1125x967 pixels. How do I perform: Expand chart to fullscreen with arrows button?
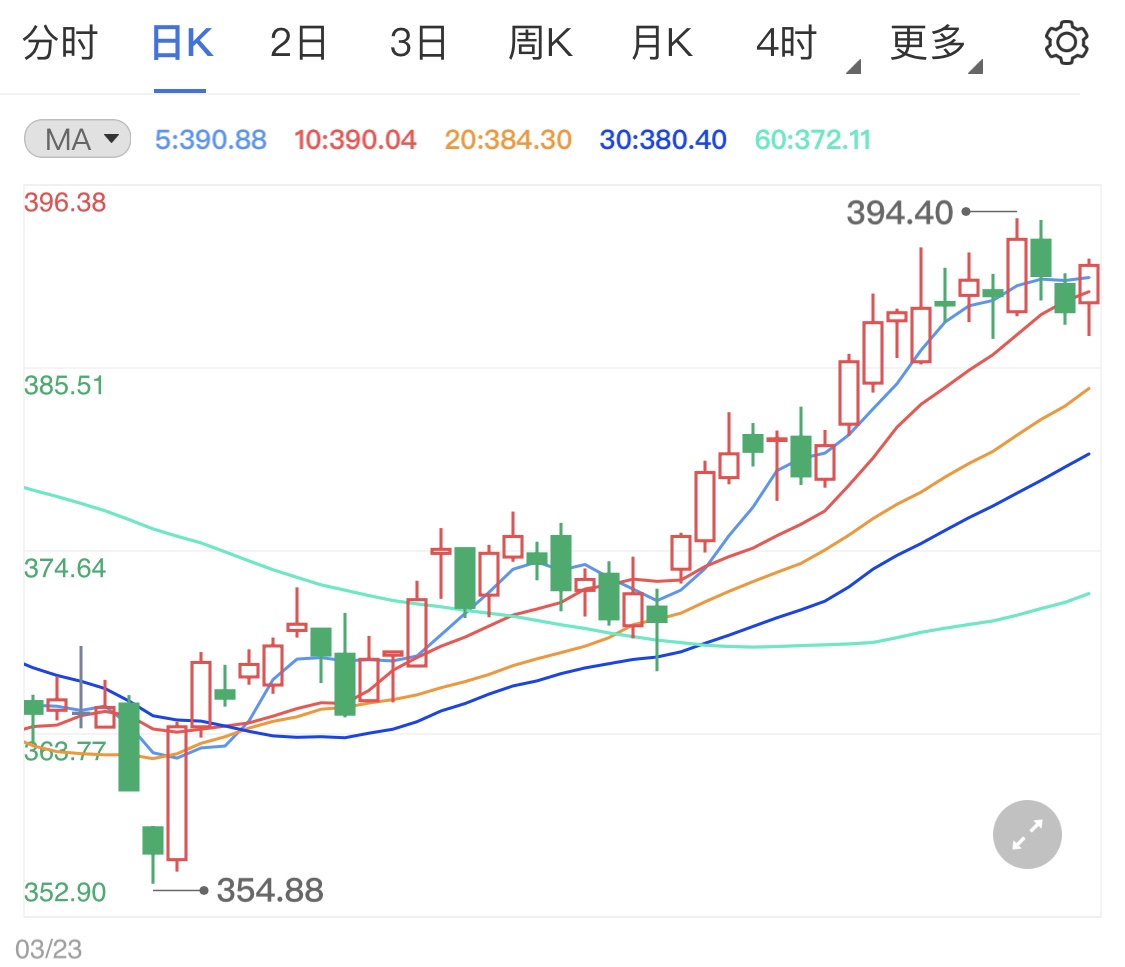coord(1027,834)
